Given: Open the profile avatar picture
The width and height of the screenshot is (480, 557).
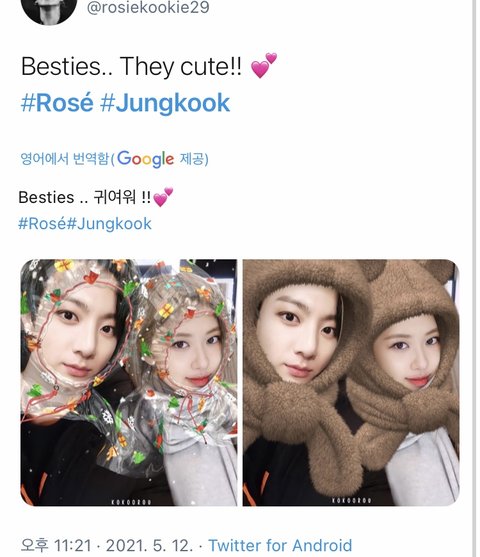Looking at the screenshot, I should click(x=49, y=9).
